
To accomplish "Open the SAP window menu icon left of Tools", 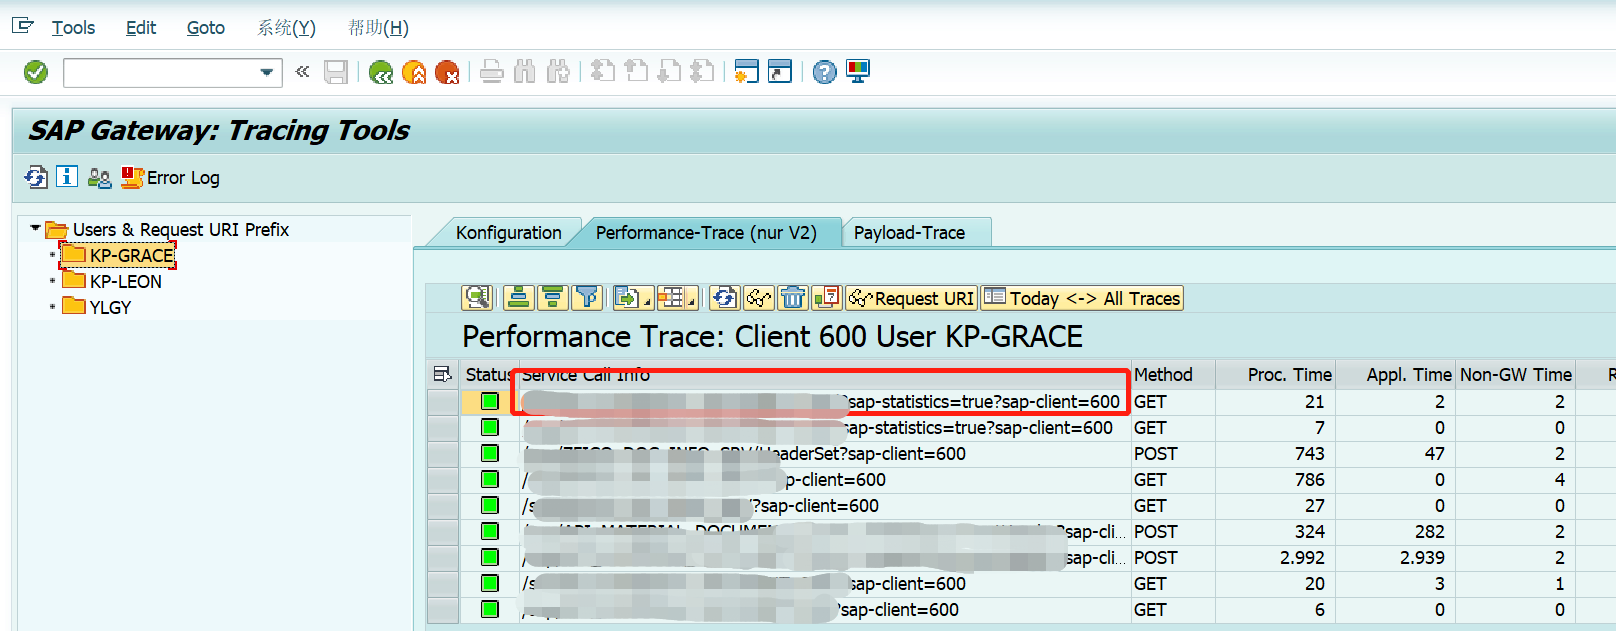I will (23, 26).
